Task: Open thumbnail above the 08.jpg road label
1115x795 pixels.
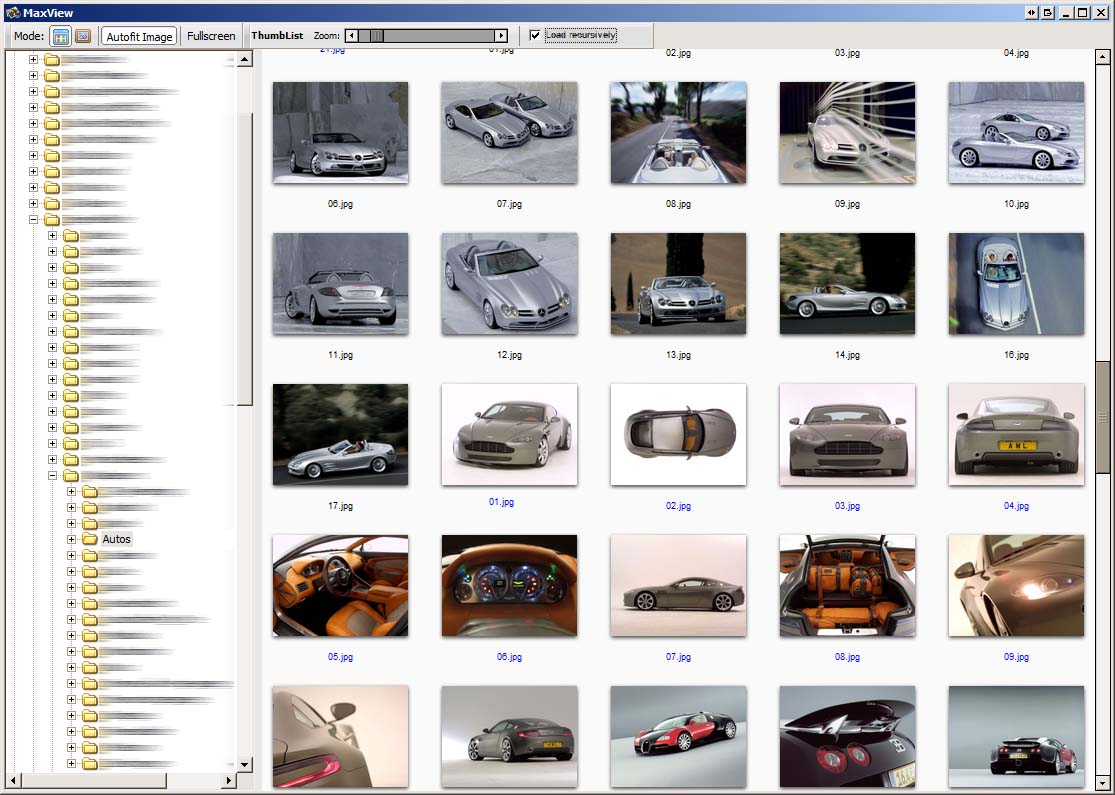Action: (x=678, y=132)
